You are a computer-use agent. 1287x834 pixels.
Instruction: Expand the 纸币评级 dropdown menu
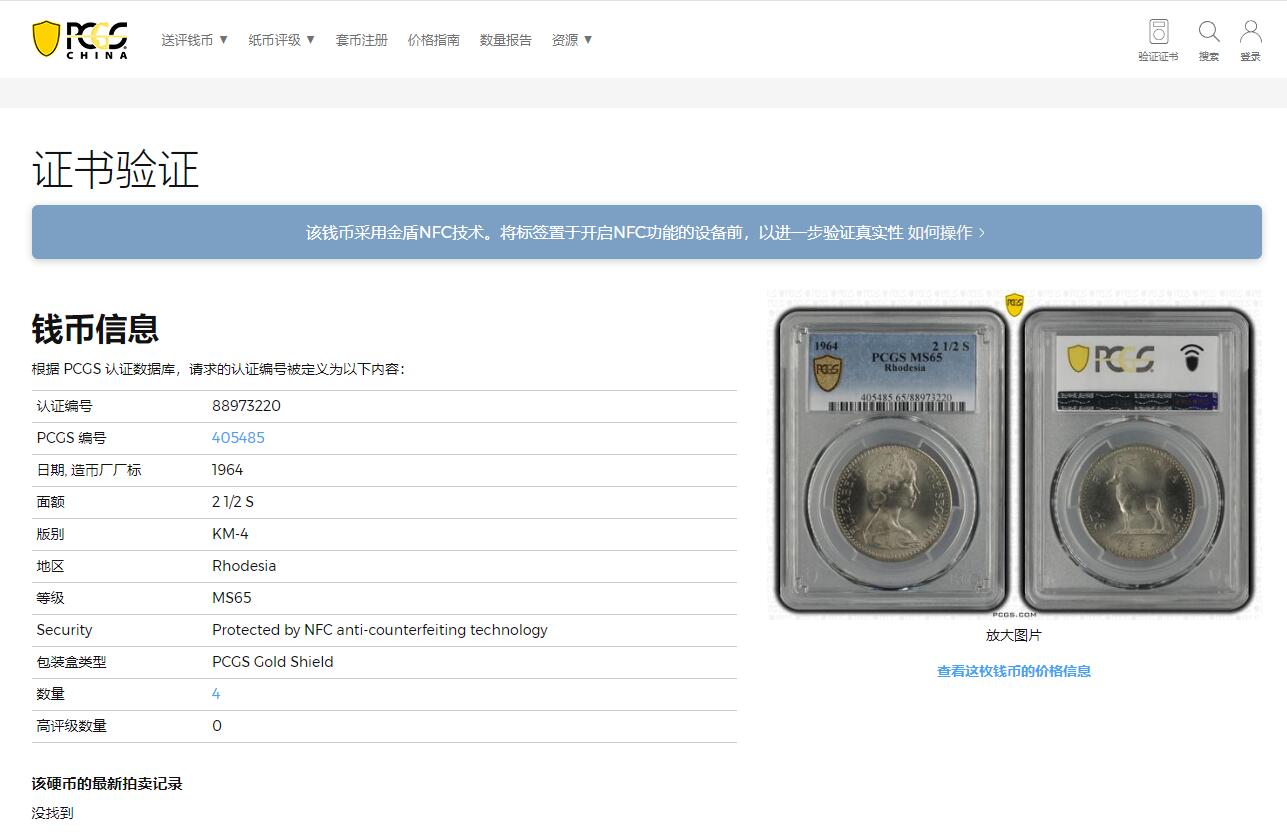pos(282,40)
